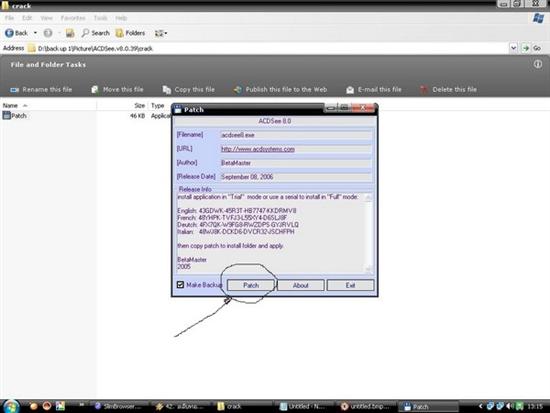The width and height of the screenshot is (550, 413).
Task: Click the Go arrow button
Action: [x=525, y=48]
